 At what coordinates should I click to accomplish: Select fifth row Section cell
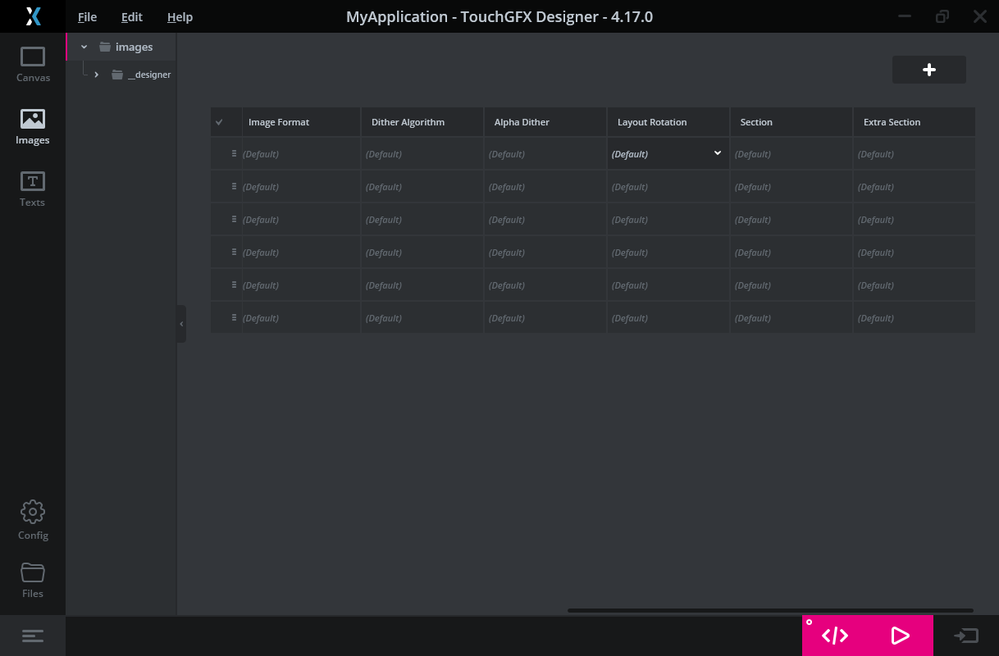click(x=791, y=285)
